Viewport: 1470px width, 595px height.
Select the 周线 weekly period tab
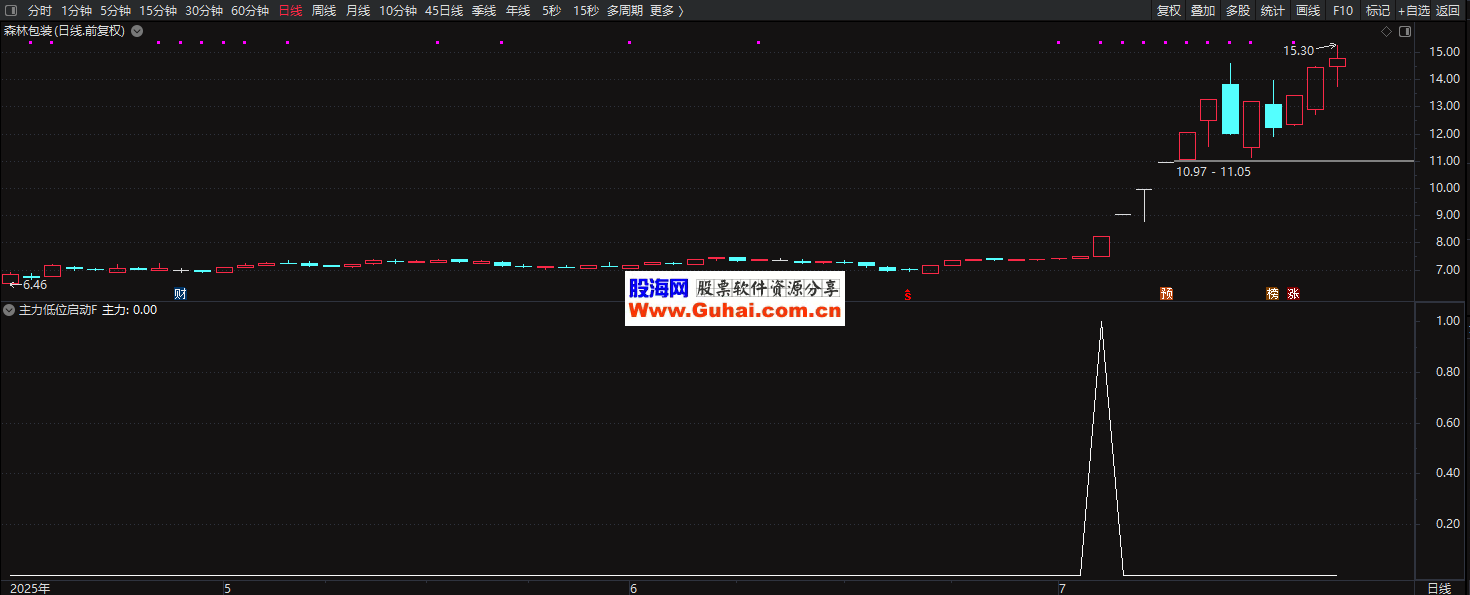coord(324,10)
